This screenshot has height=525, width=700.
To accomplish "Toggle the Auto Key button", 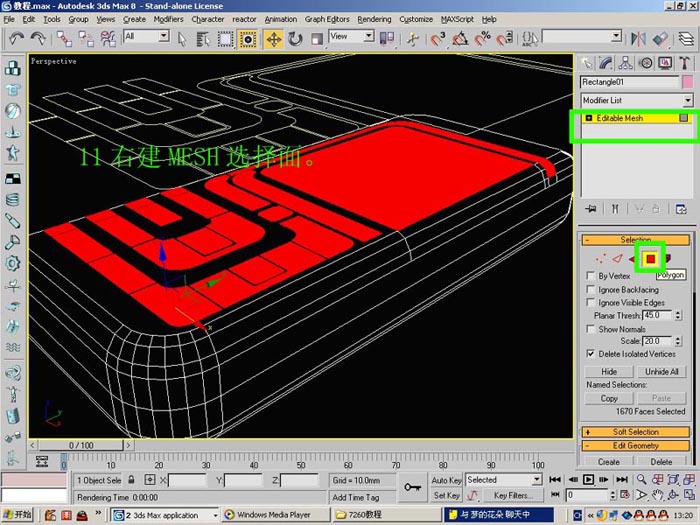I will [446, 480].
